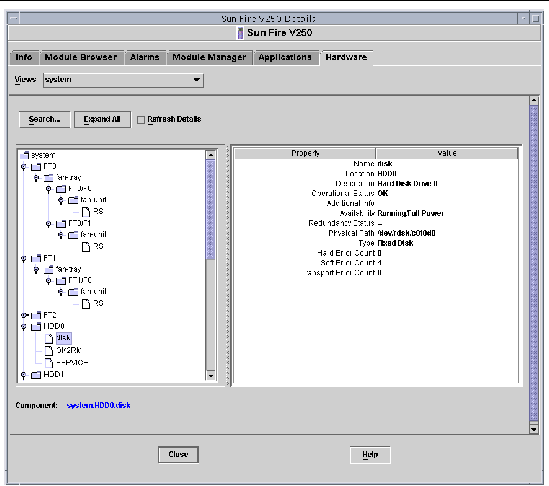The image size is (549, 486).
Task: Click the Help button
Action: (x=370, y=454)
